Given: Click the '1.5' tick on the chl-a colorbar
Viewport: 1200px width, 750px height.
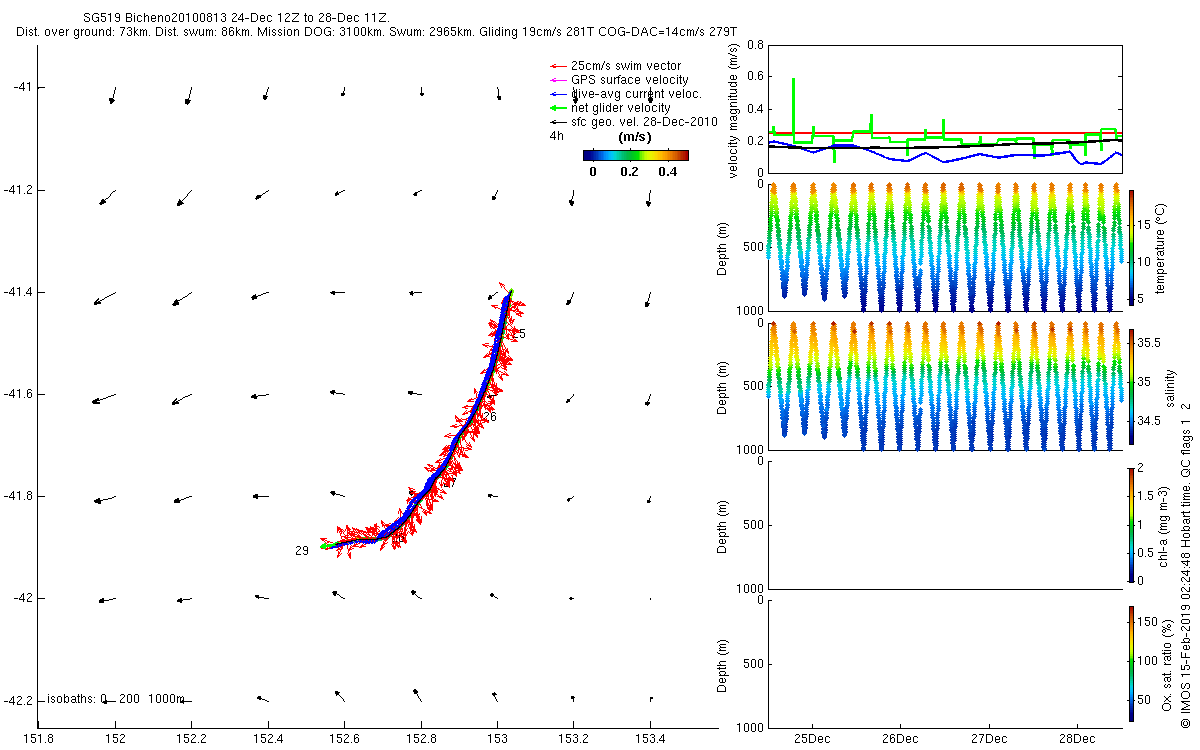Looking at the screenshot, I should 1147,495.
